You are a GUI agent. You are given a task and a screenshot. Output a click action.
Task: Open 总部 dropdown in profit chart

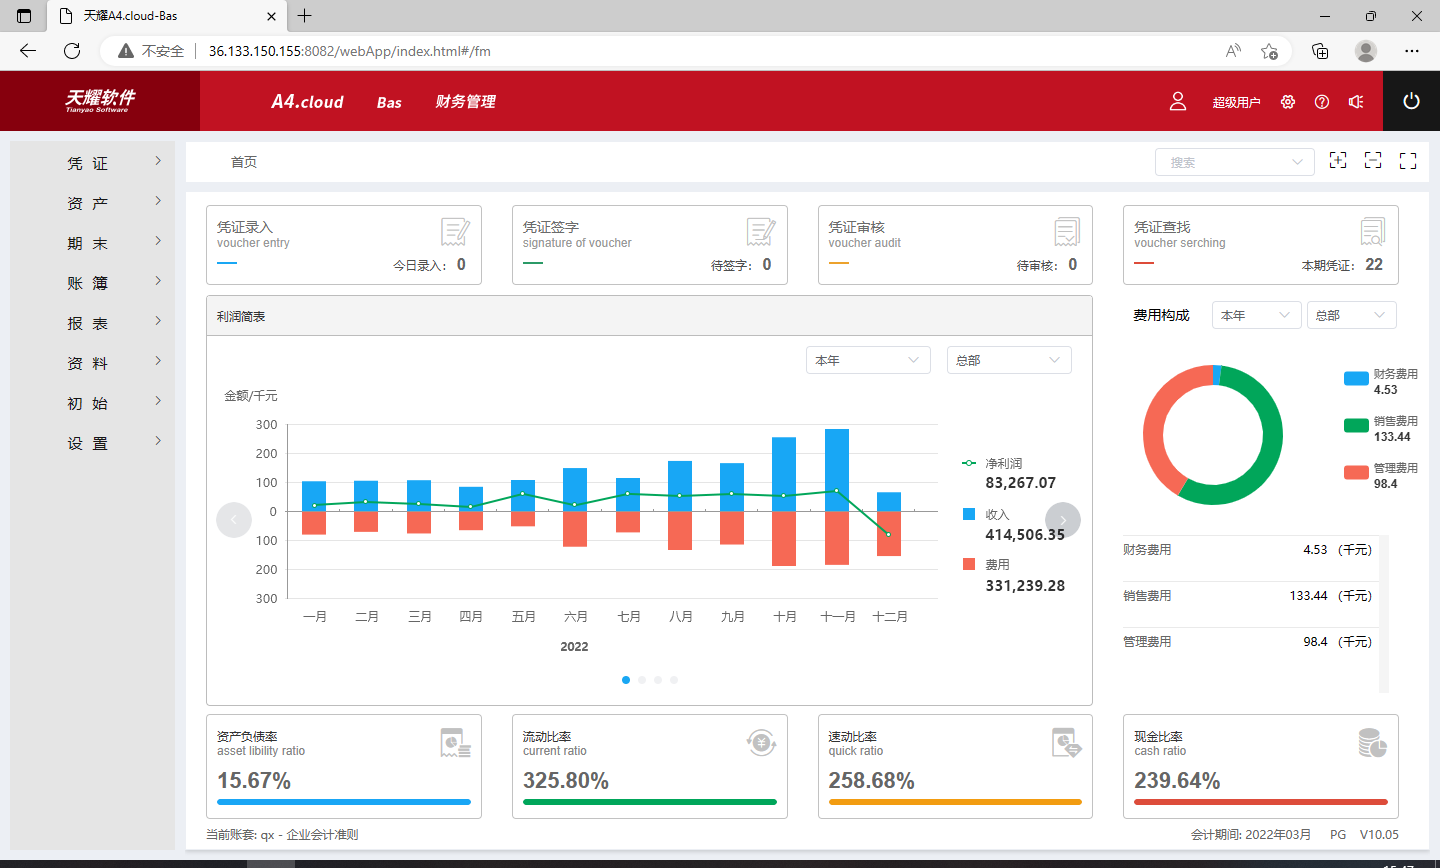tap(1009, 360)
